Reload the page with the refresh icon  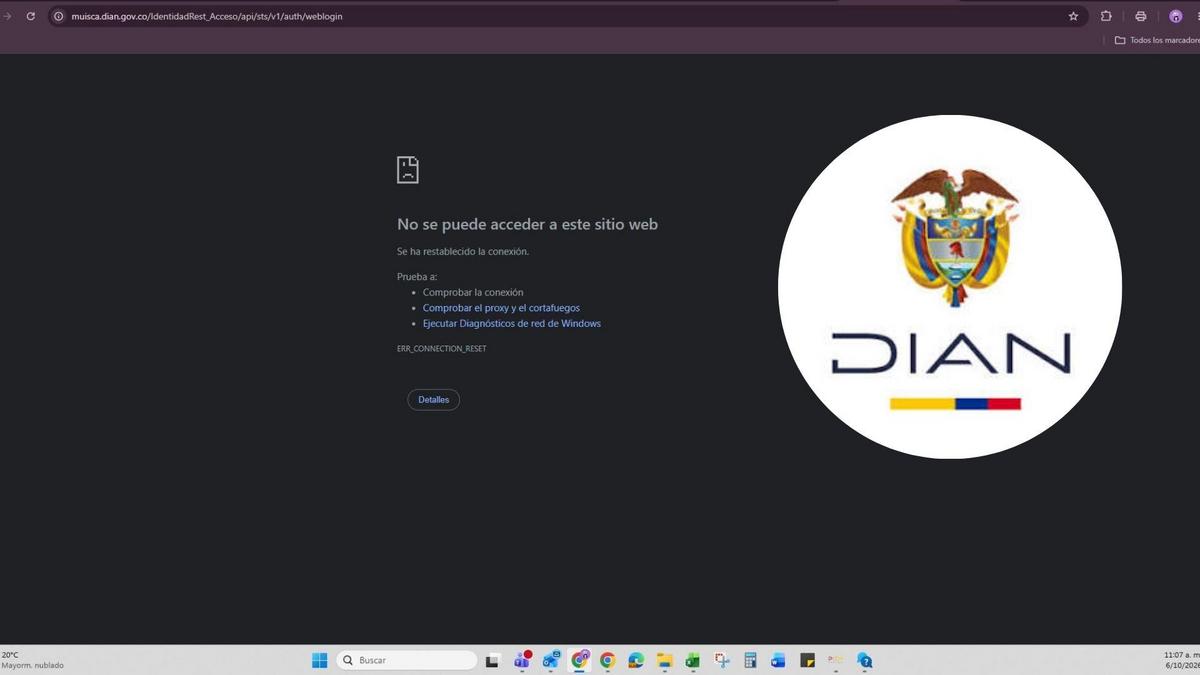31,16
